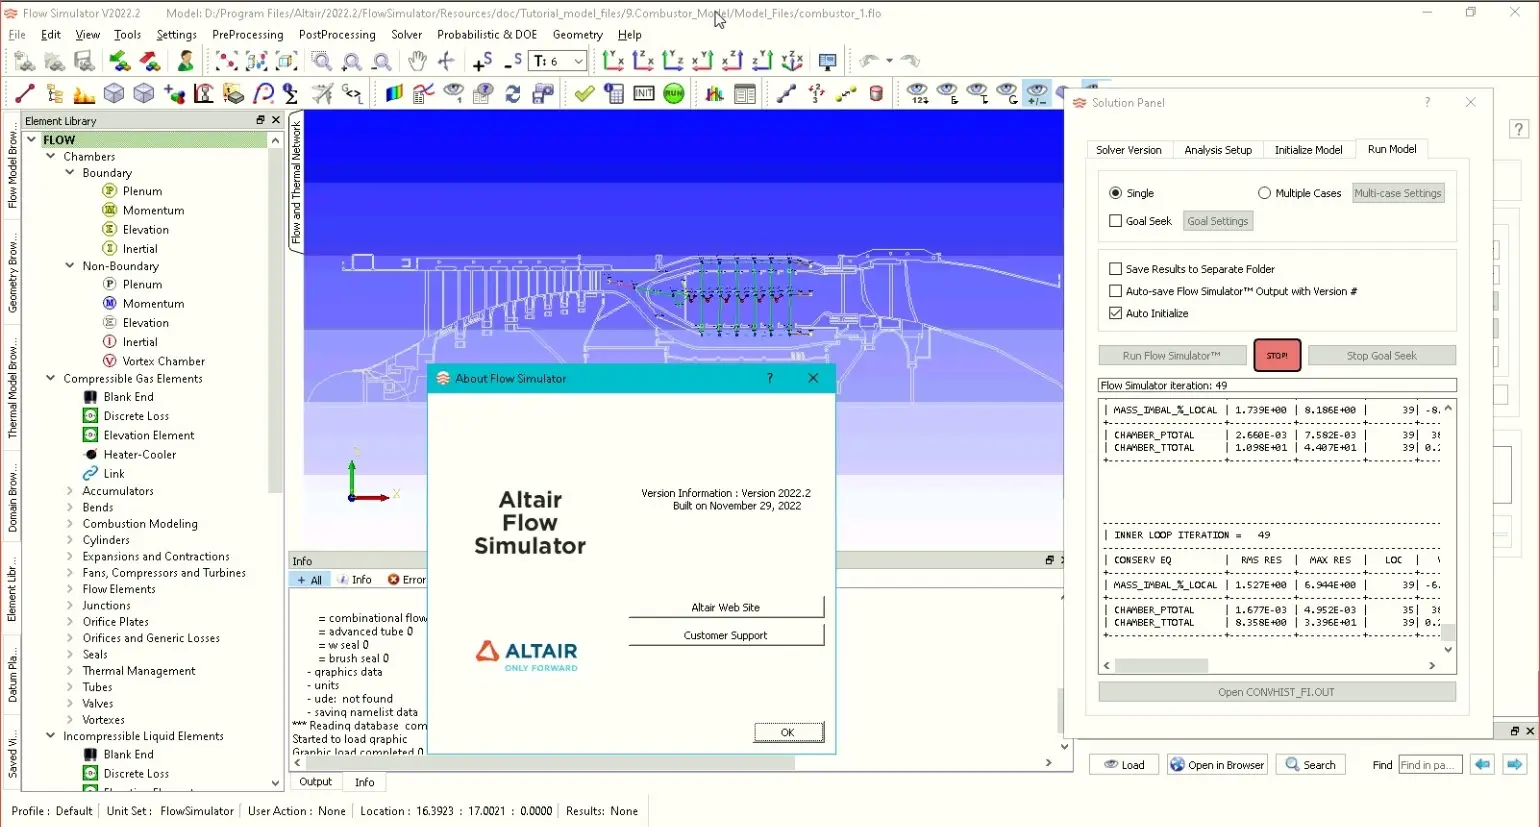Select the Multiple Cases radio button
The height and width of the screenshot is (827, 1540).
[x=1264, y=193]
